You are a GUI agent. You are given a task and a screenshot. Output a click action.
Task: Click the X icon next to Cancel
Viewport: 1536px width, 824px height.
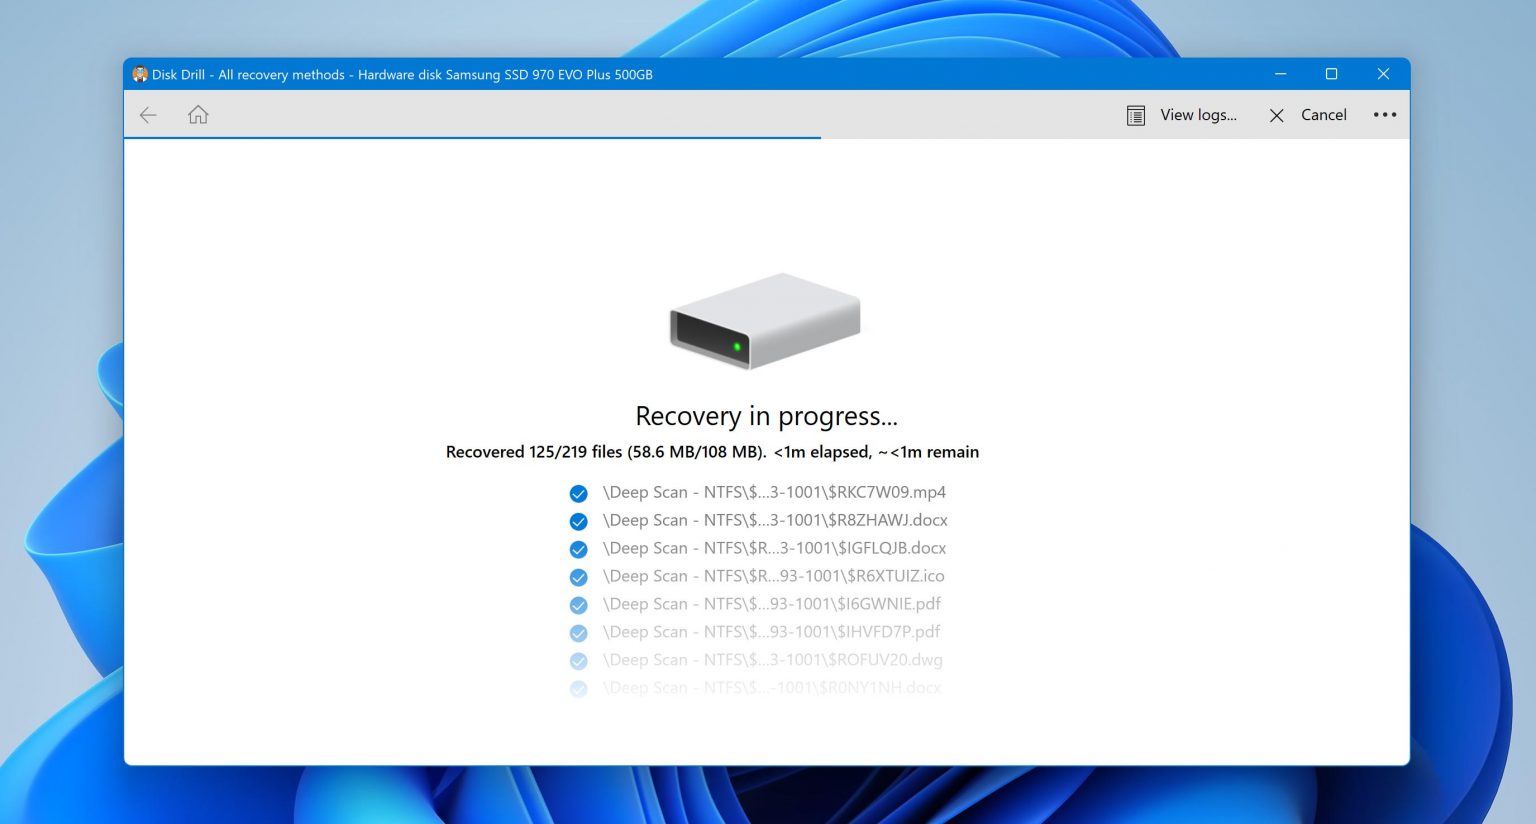1276,115
